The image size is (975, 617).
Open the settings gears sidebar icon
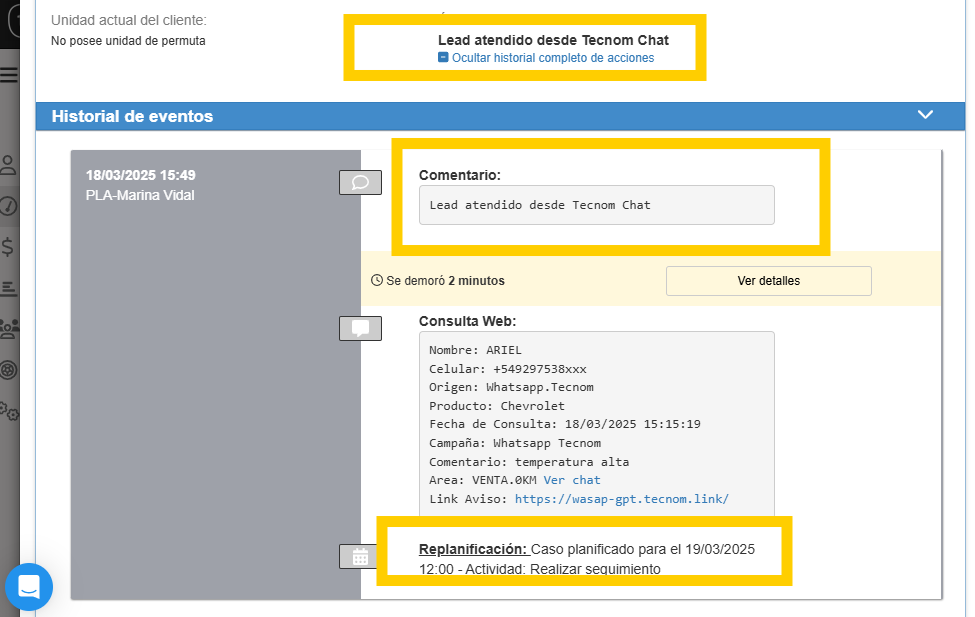(9, 411)
